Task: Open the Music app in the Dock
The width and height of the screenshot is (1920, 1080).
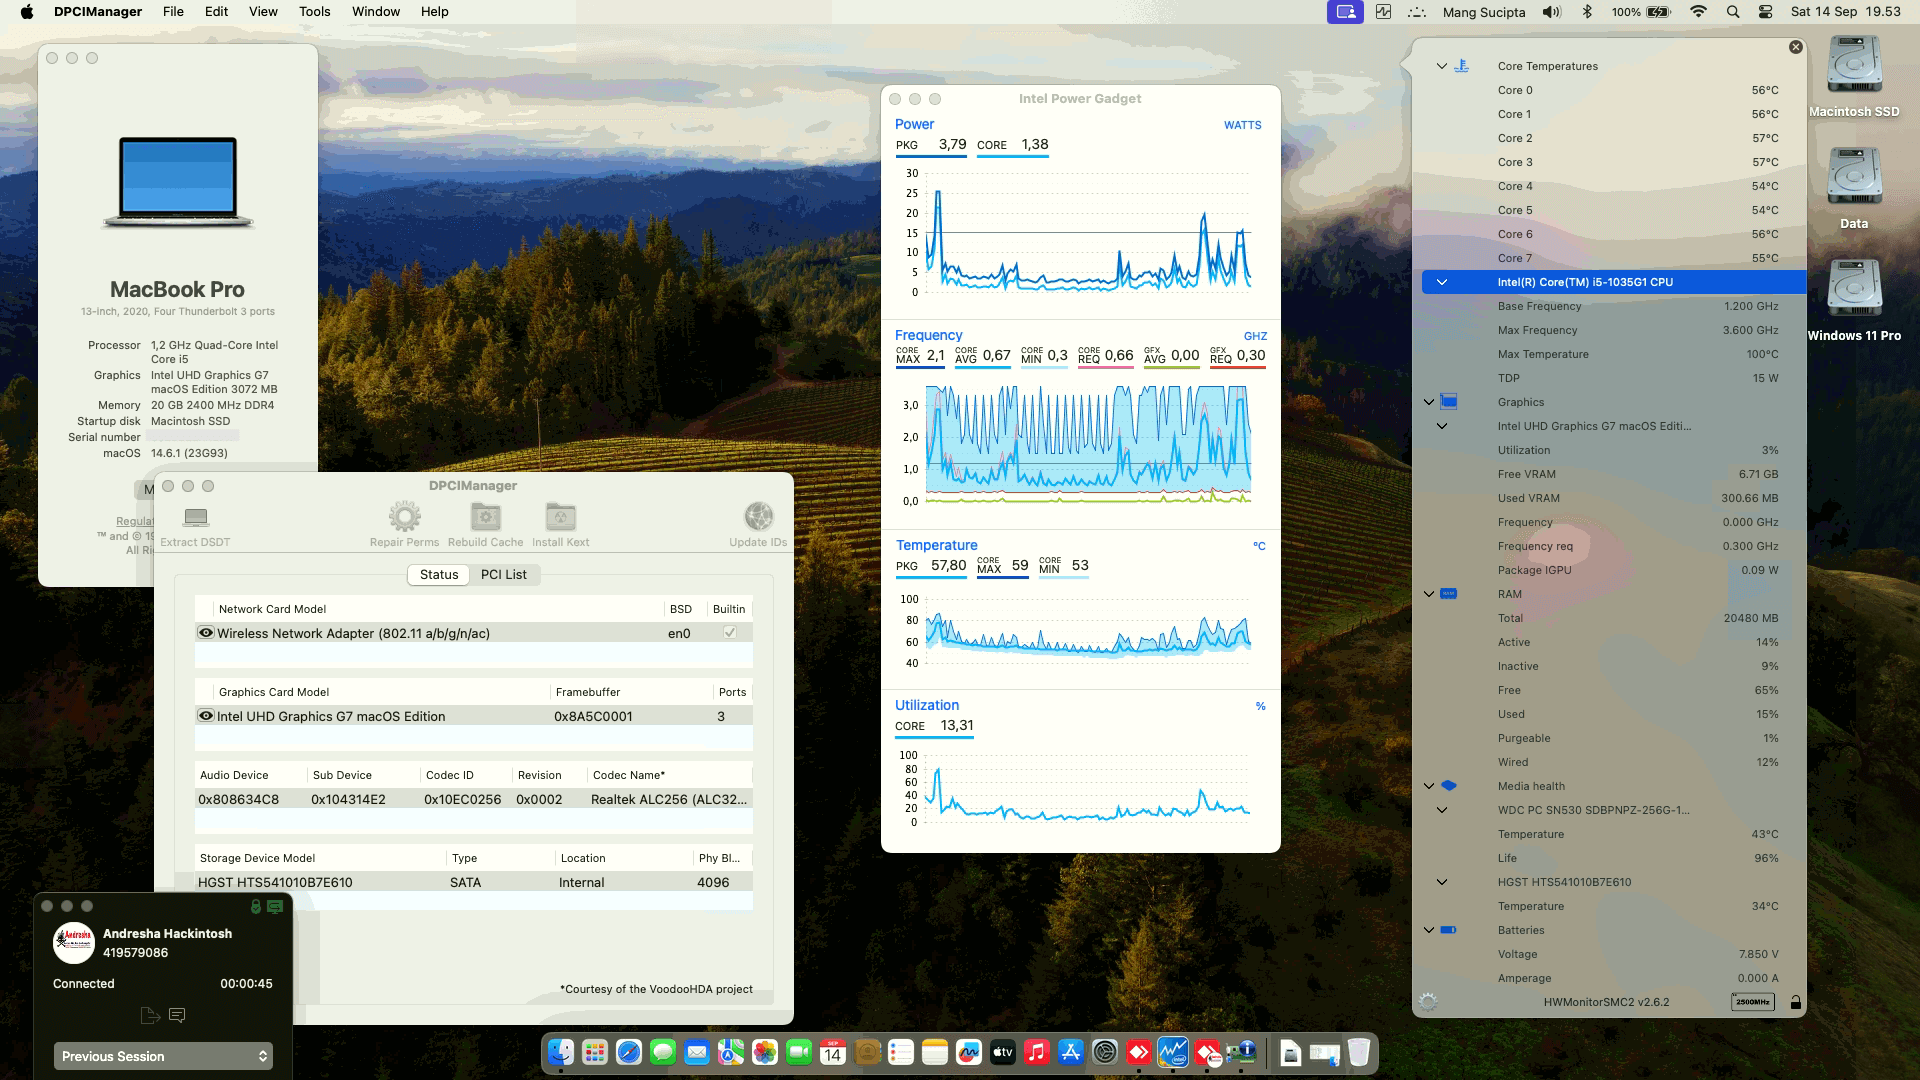Action: click(1037, 1052)
